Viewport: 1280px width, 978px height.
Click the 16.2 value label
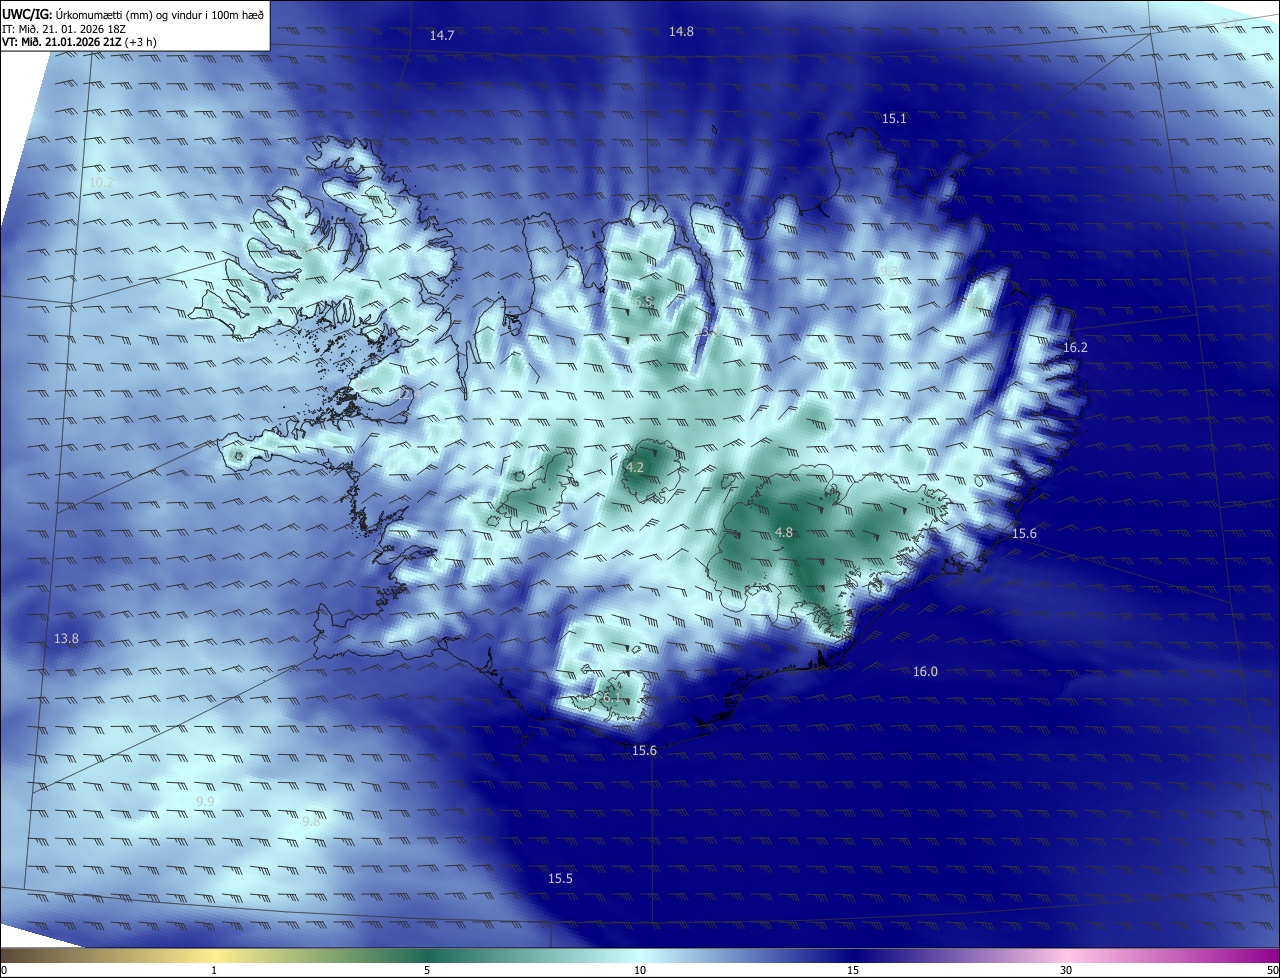1075,347
